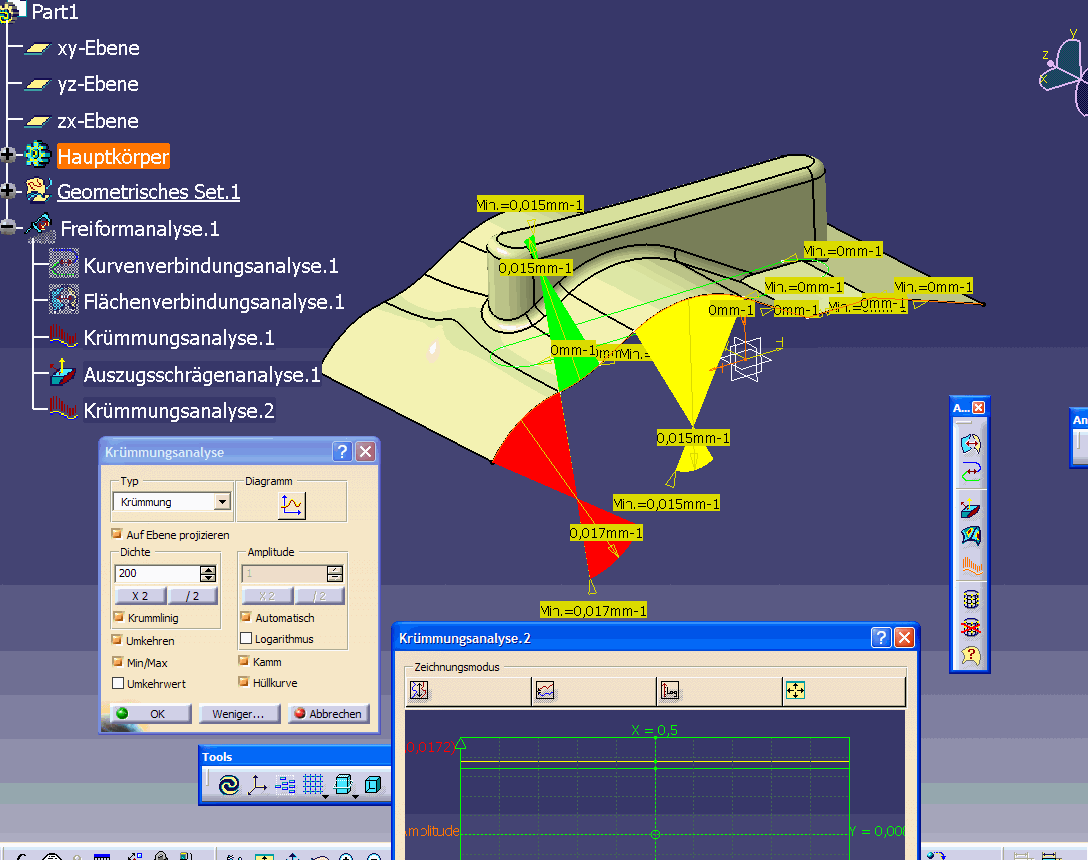Click the Flächenverbindungsanalyse.1 tree icon
1088x860 pixels.
point(63,299)
